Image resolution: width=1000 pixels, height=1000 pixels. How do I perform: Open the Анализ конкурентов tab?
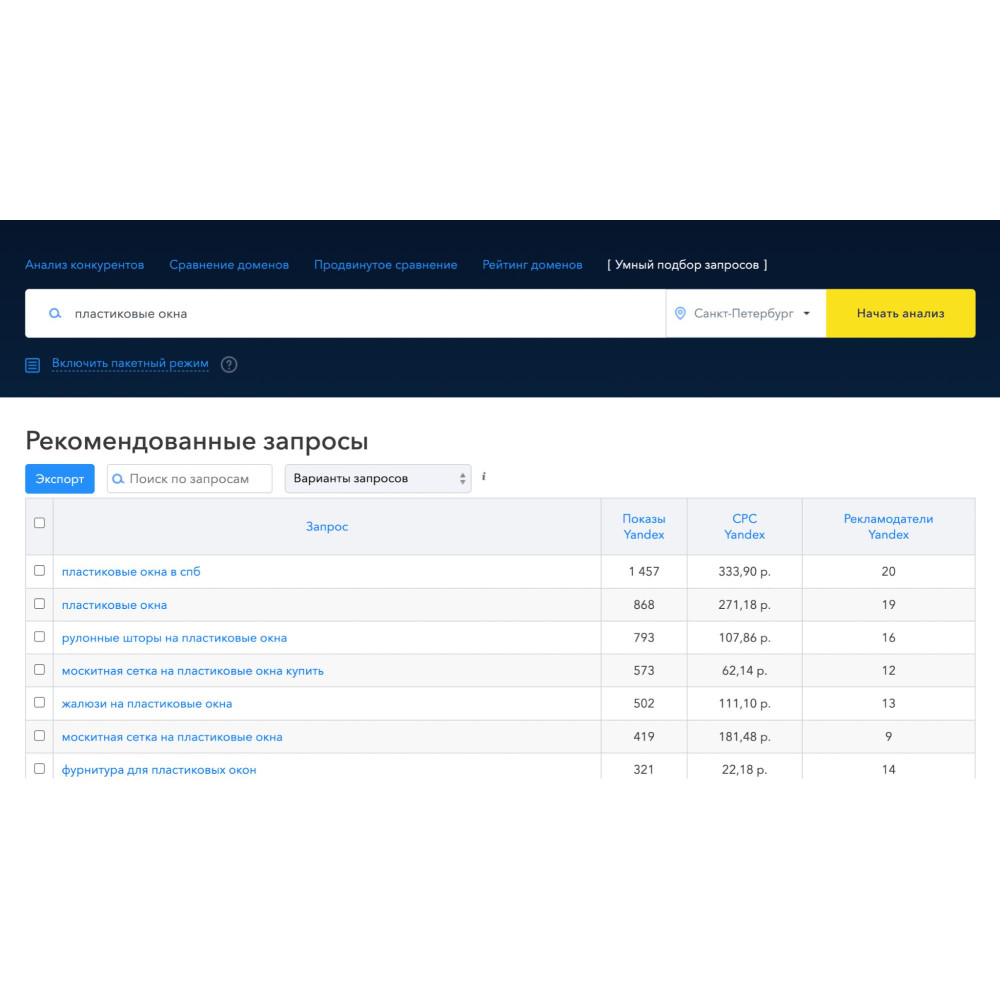coord(84,265)
